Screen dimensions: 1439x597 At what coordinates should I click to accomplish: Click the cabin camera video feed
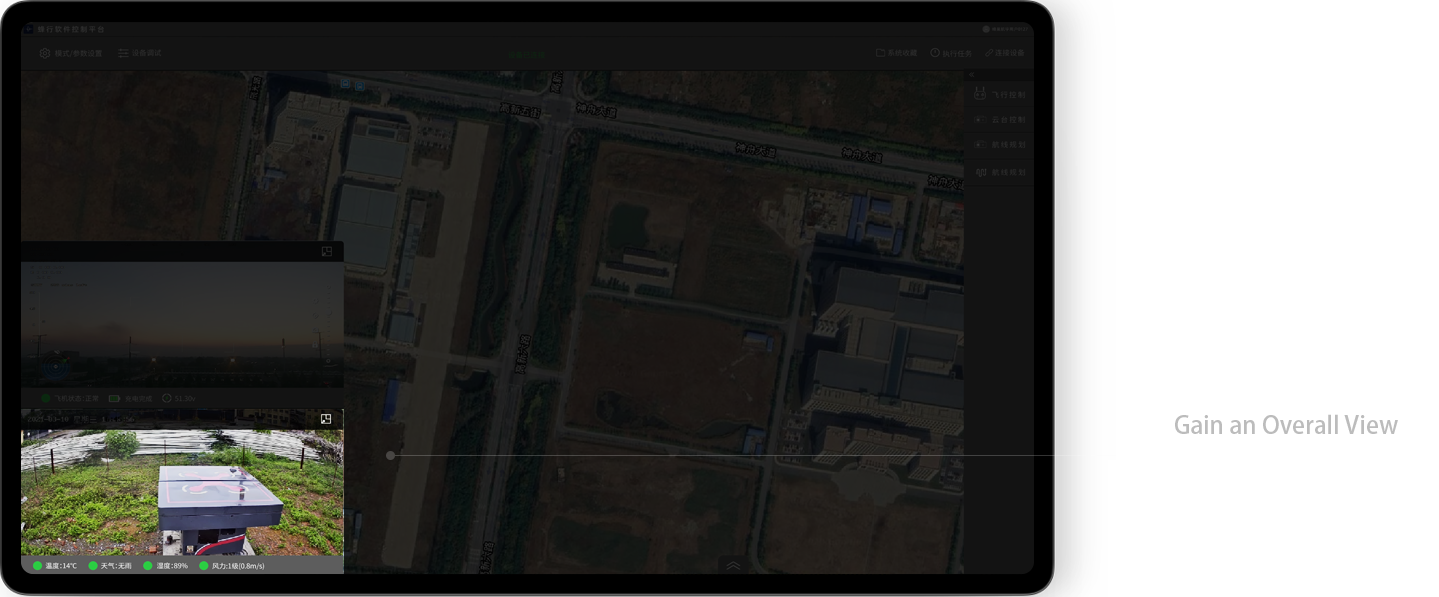(x=182, y=492)
